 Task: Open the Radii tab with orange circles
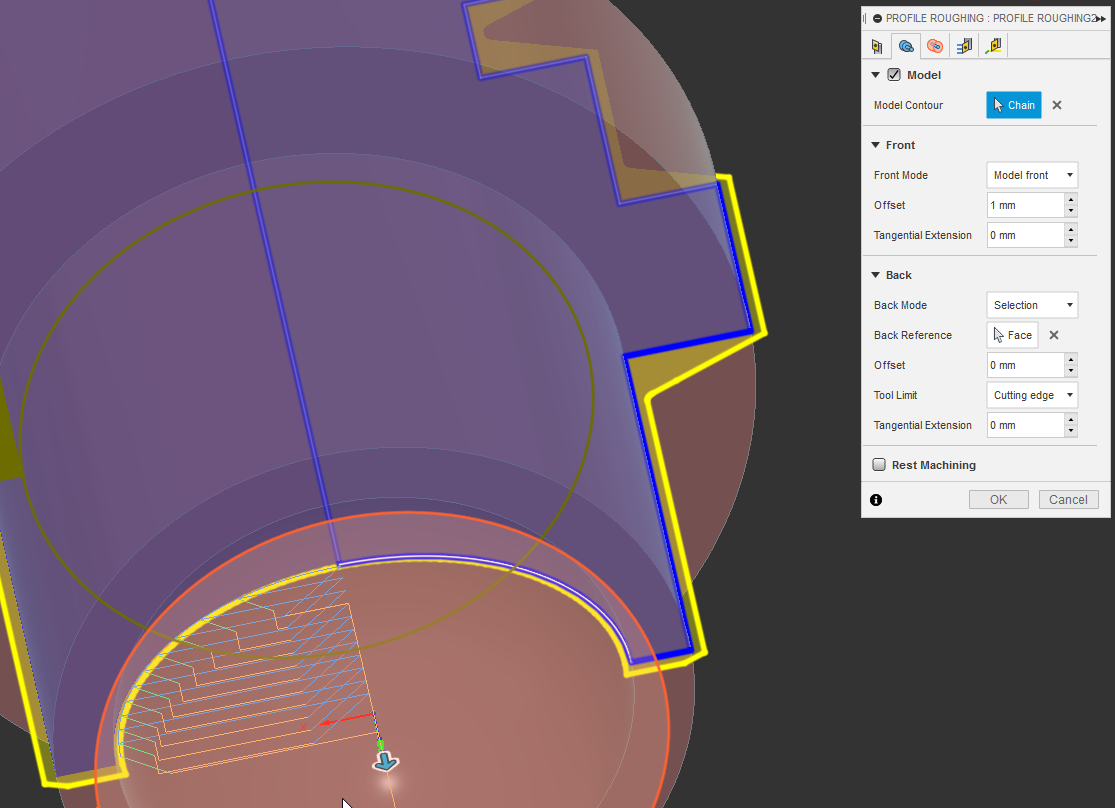tap(935, 46)
